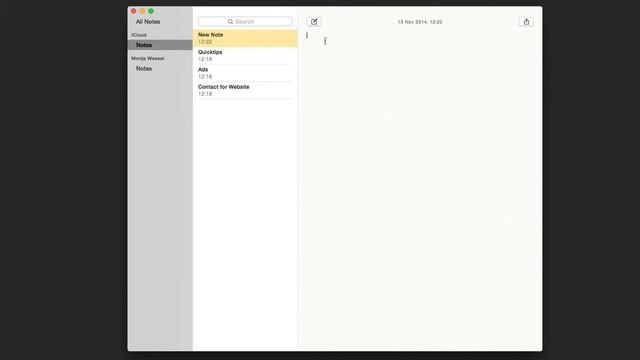
Task: Minimize the Notes window
Action: click(142, 11)
